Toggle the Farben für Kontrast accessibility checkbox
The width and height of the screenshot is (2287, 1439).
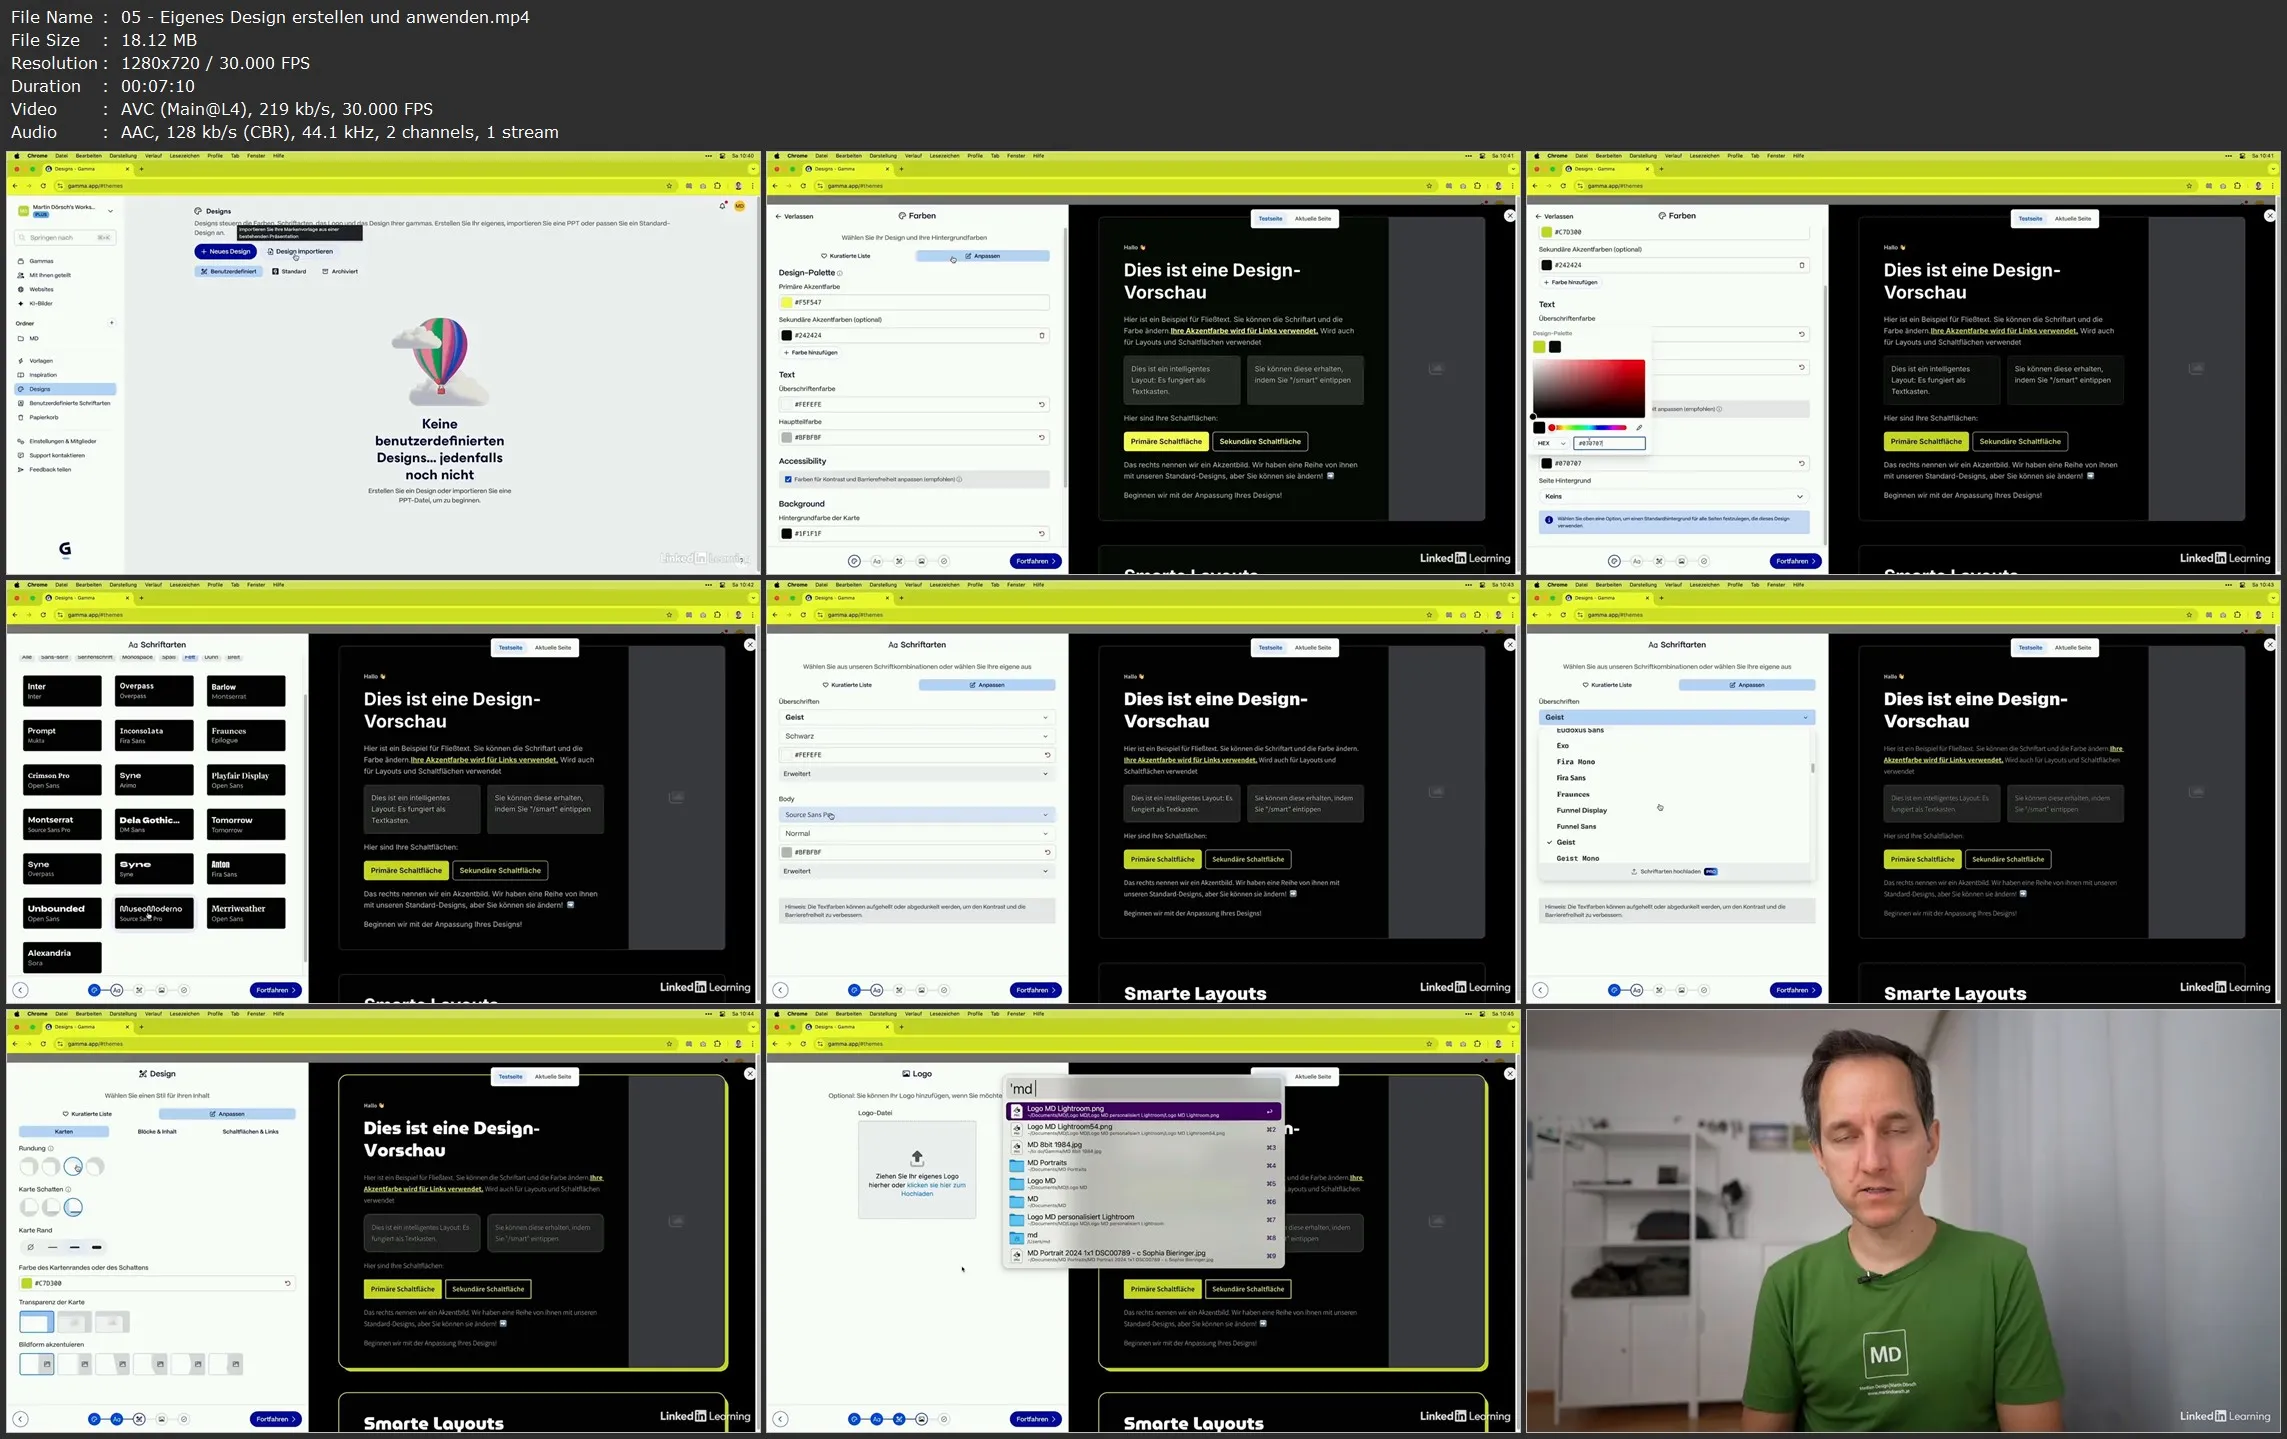[x=788, y=479]
